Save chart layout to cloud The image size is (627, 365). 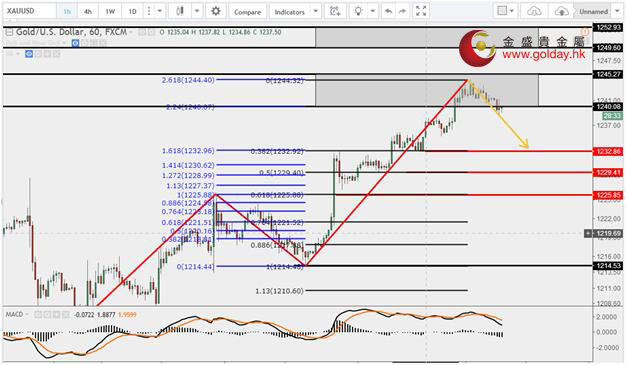(x=561, y=11)
